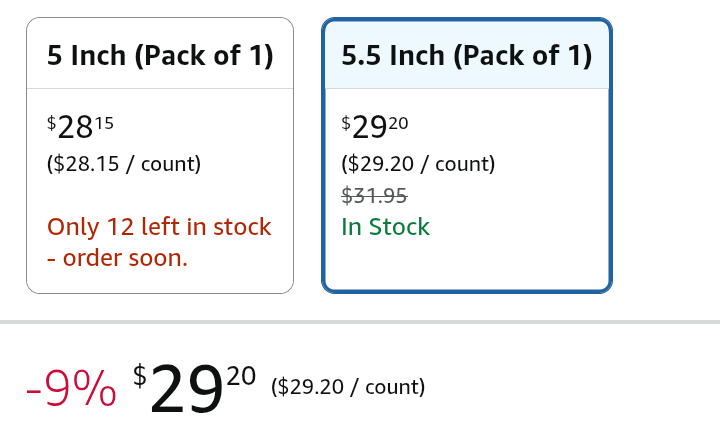Image resolution: width=720 pixels, height=427 pixels.
Task: Click the superscript cents '15' in the 5 Inch card
Action: pyautogui.click(x=104, y=123)
